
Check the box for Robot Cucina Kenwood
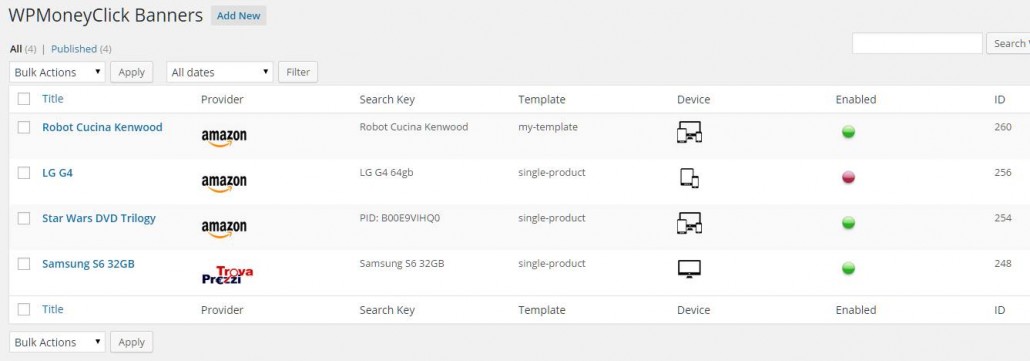point(24,127)
